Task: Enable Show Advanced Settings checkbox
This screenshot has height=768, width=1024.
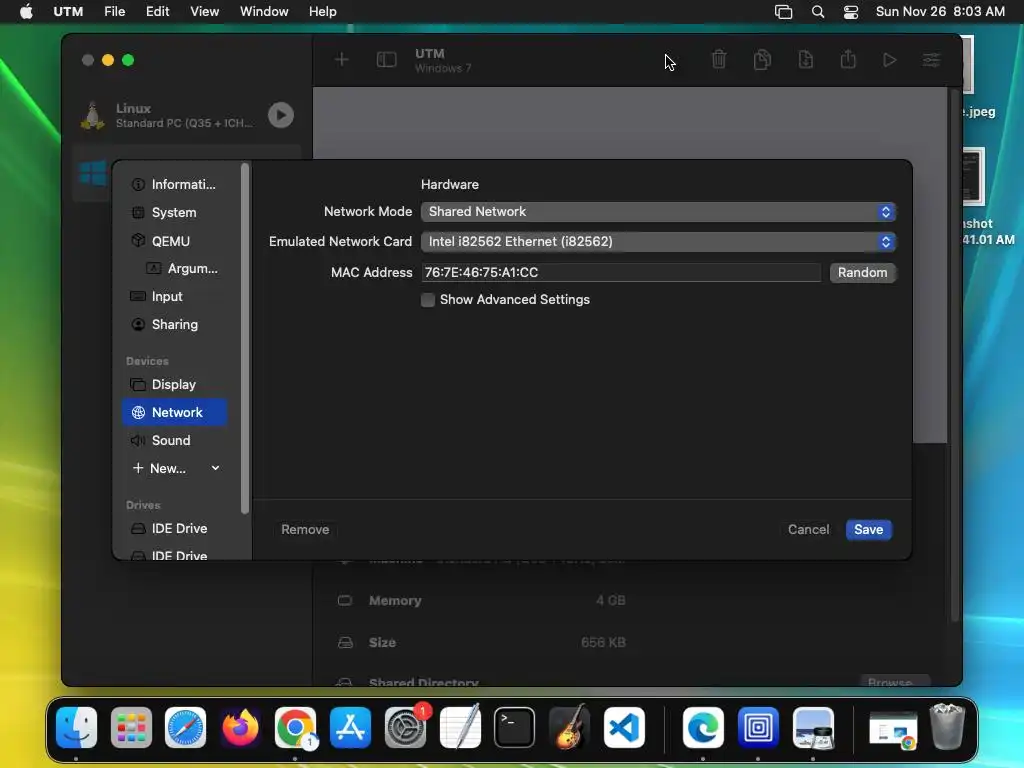Action: (428, 300)
